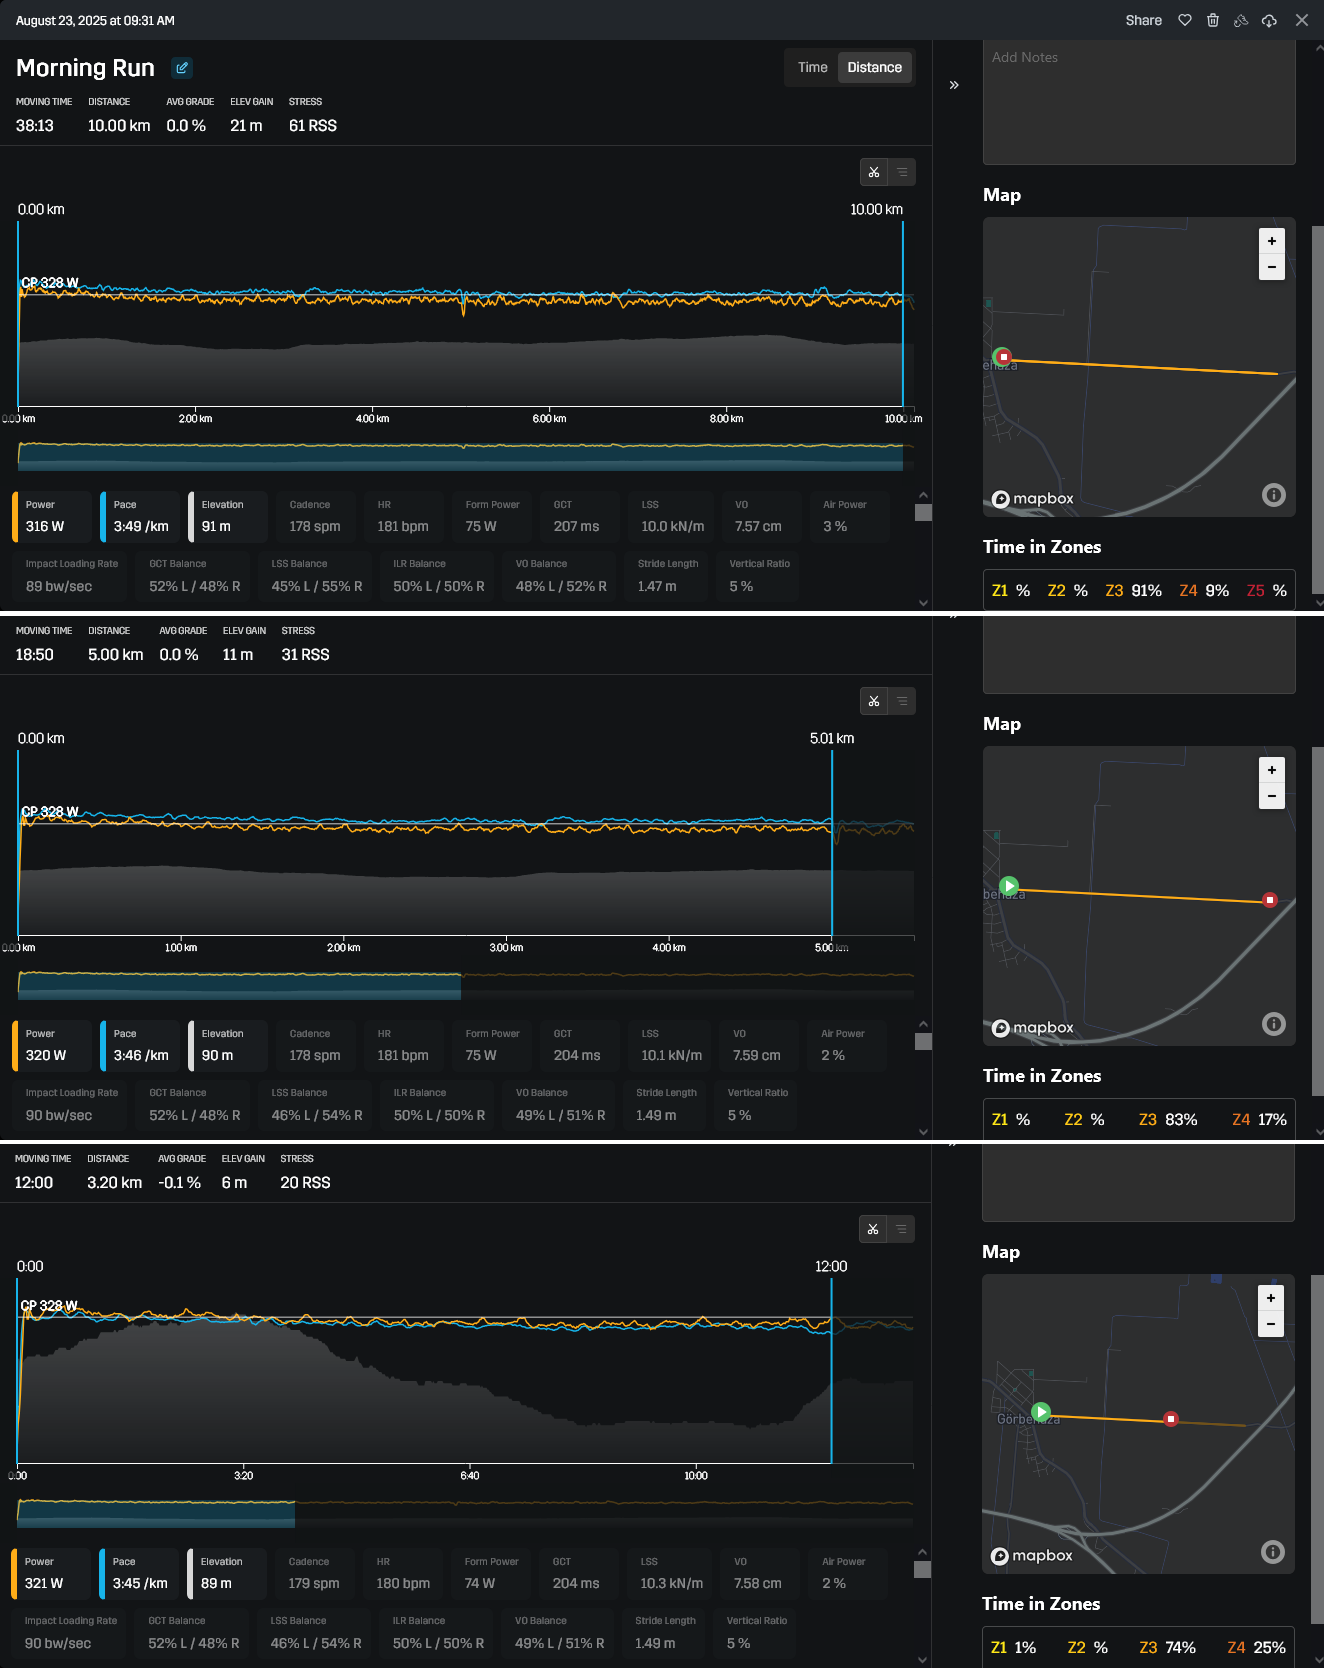Enable the VO 7.58 cm metric card
This screenshot has width=1324, height=1668.
(x=758, y=1573)
